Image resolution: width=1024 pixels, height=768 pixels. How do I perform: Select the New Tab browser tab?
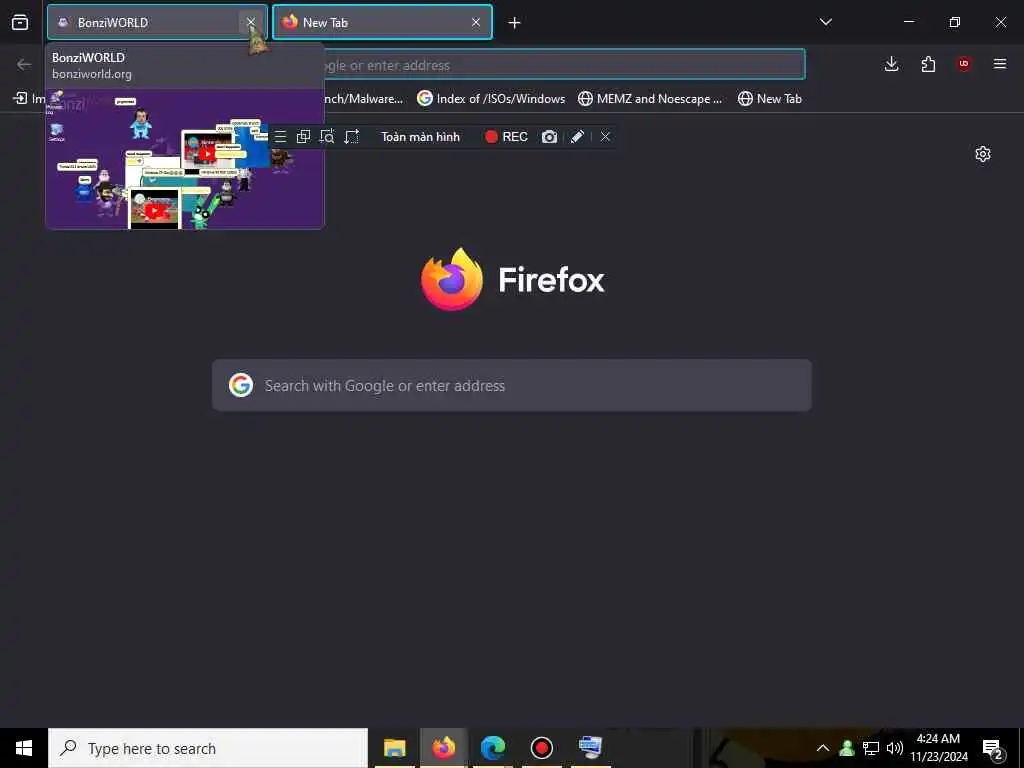coord(382,22)
